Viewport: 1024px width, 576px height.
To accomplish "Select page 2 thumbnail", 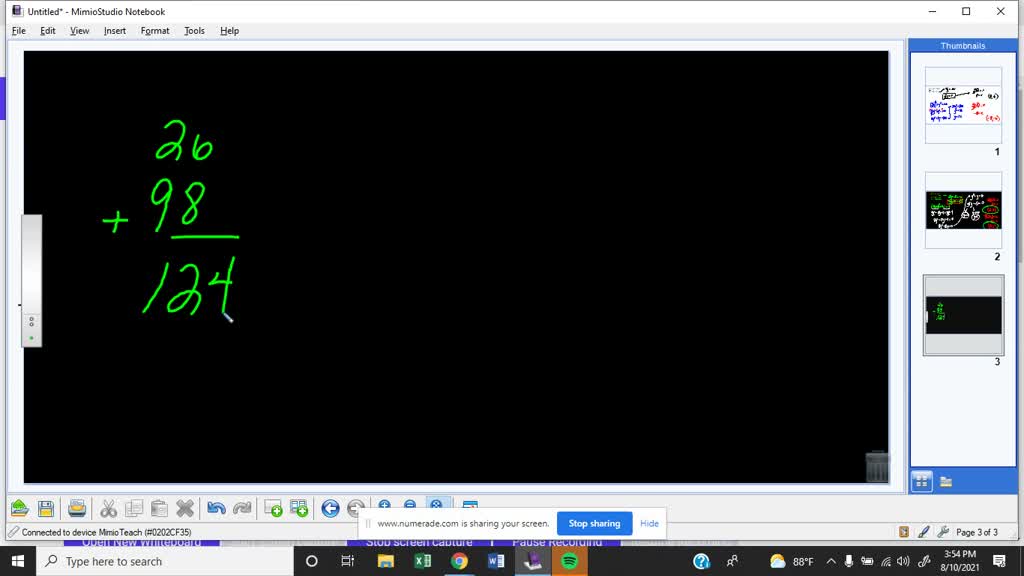I will (x=963, y=211).
